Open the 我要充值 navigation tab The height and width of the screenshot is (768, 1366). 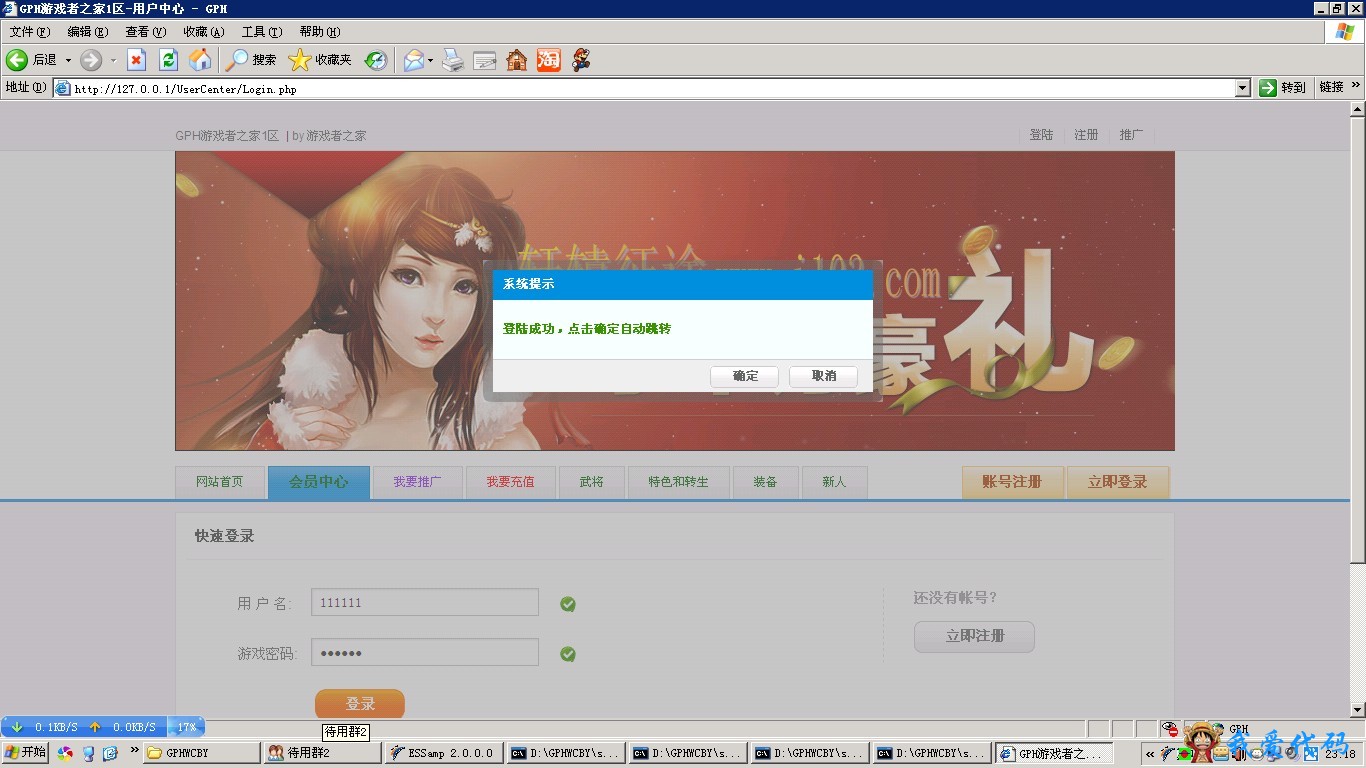point(511,482)
